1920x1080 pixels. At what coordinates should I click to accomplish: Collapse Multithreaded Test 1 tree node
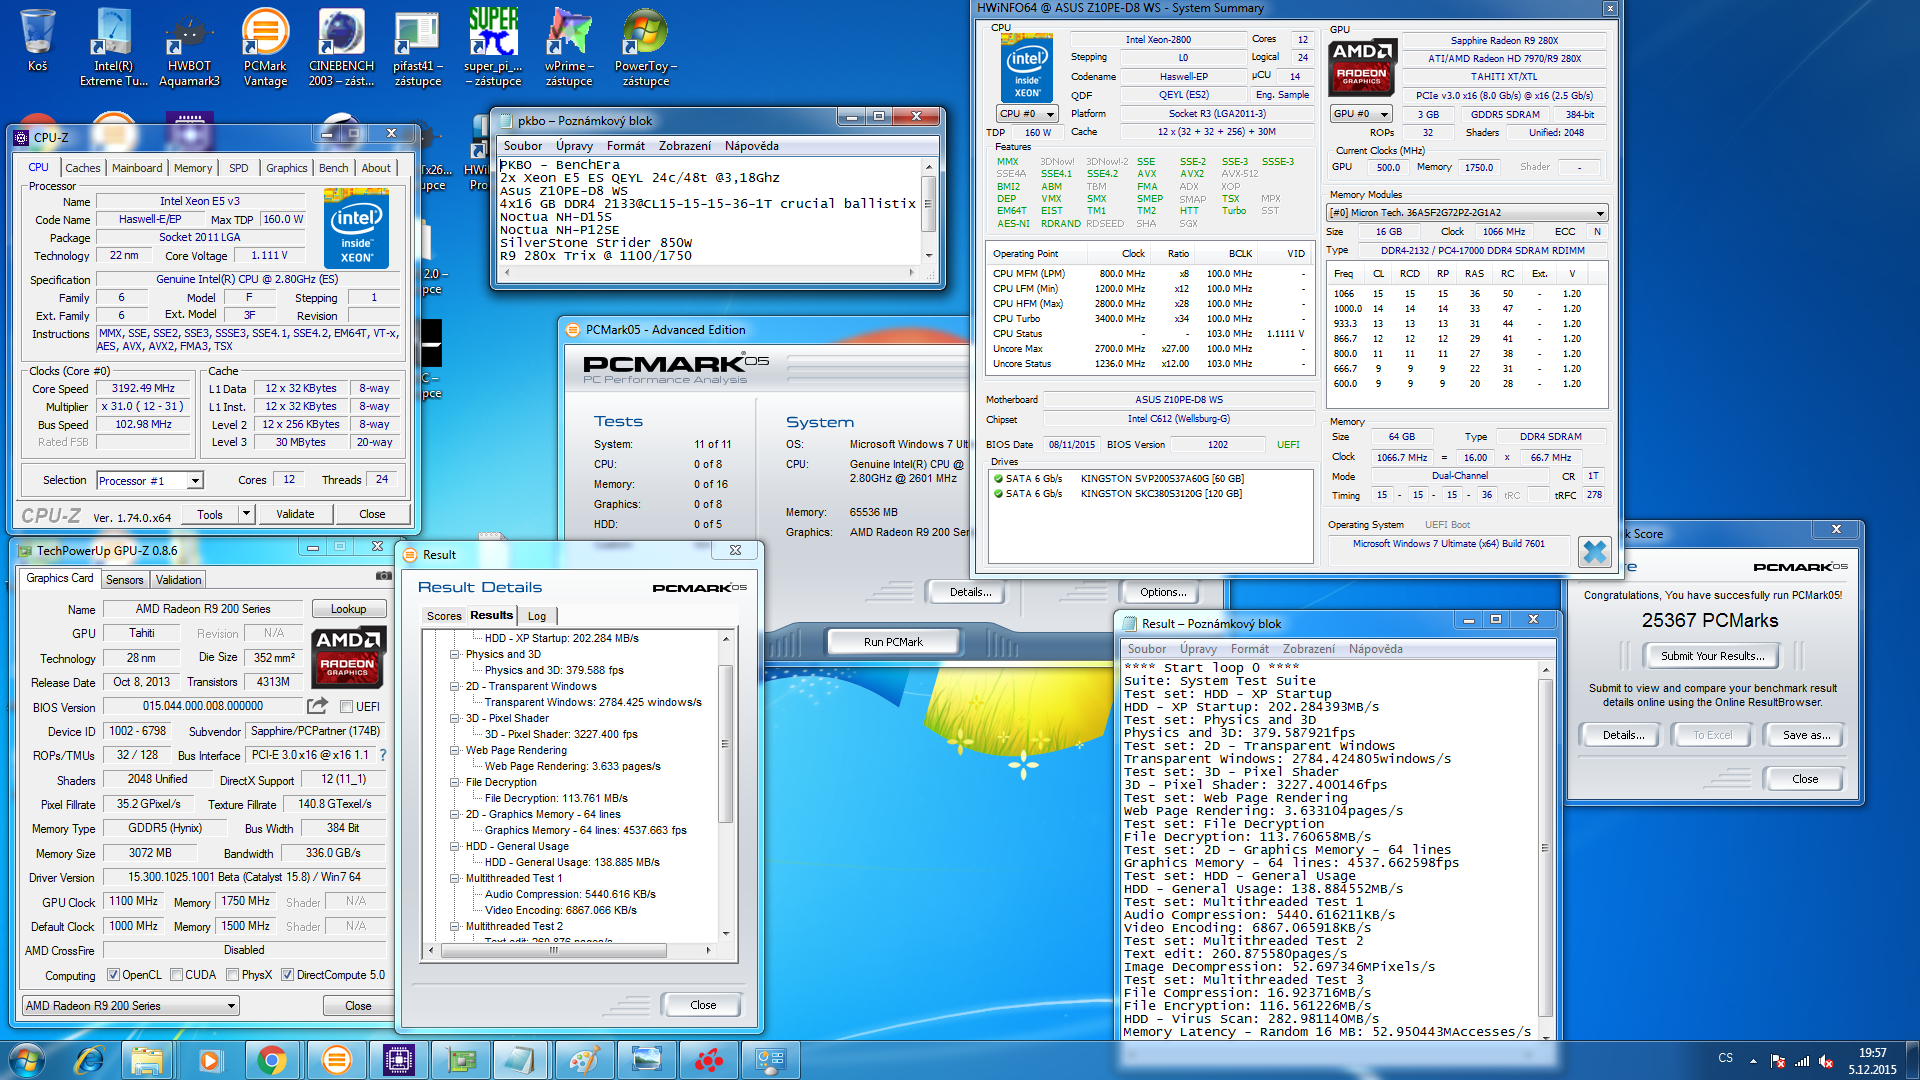tap(455, 878)
